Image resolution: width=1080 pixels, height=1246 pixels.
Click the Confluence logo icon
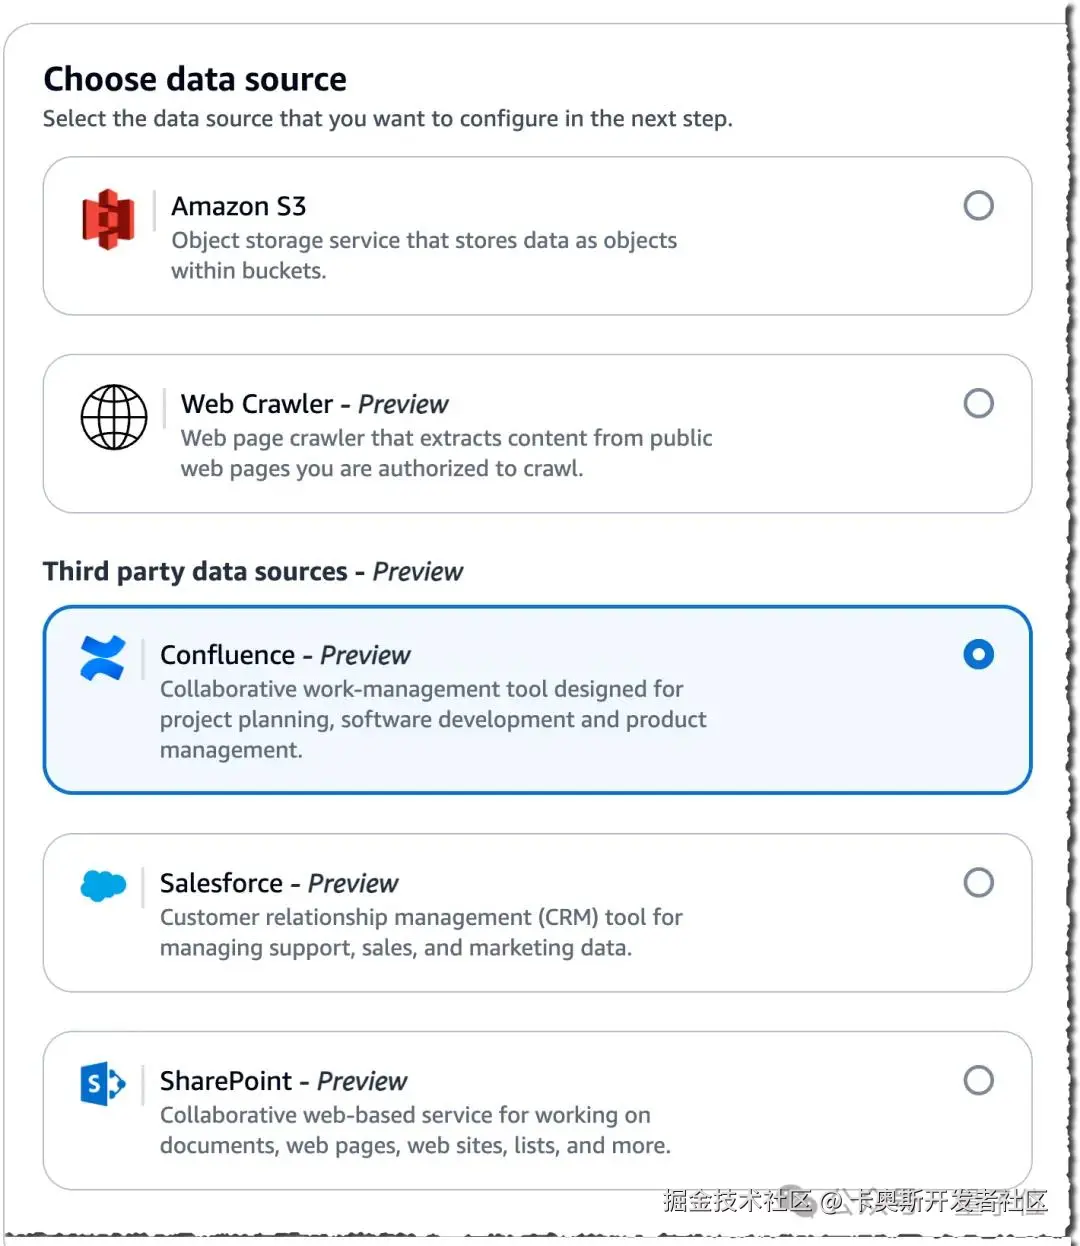[x=103, y=658]
